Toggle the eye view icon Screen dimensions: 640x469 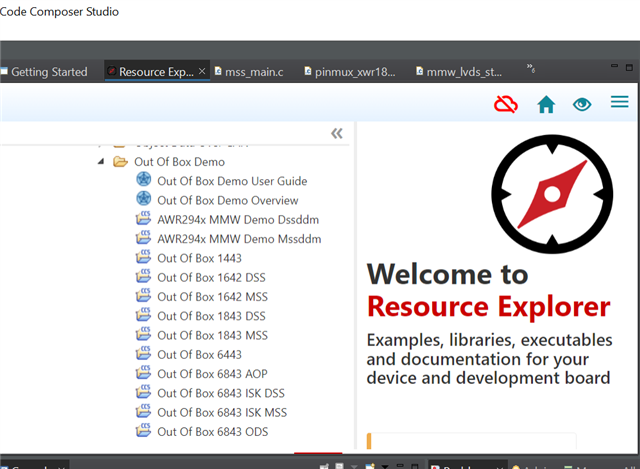[x=582, y=104]
